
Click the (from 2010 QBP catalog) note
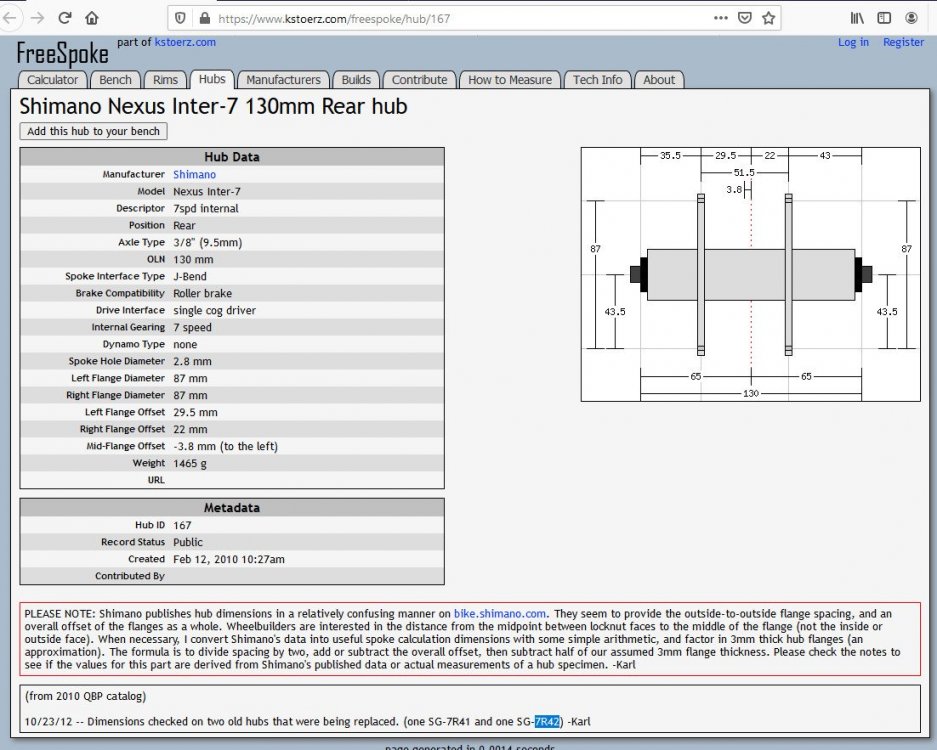pyautogui.click(x=85, y=696)
